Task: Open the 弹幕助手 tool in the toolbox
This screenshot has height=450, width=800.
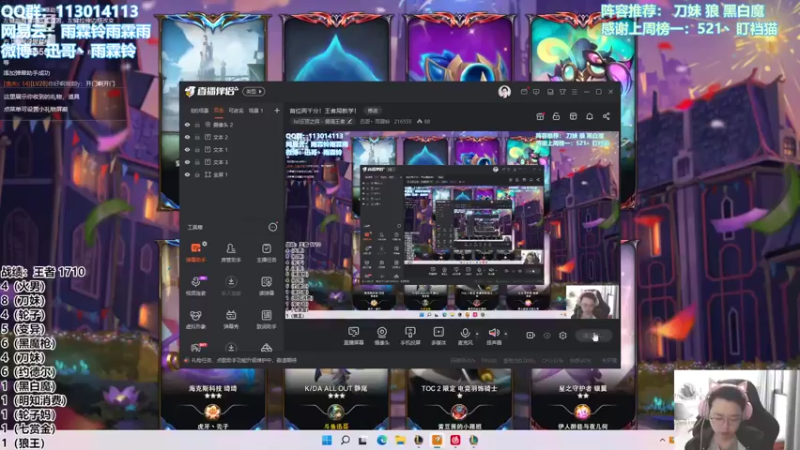Action: [195, 252]
